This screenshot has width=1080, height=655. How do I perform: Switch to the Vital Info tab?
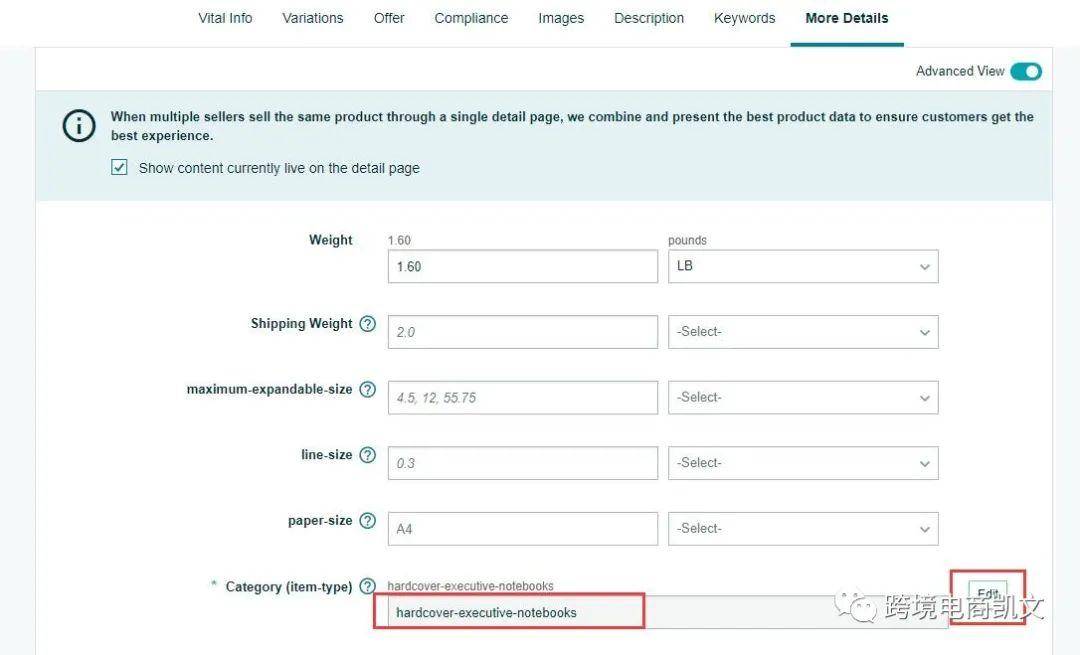(x=225, y=18)
